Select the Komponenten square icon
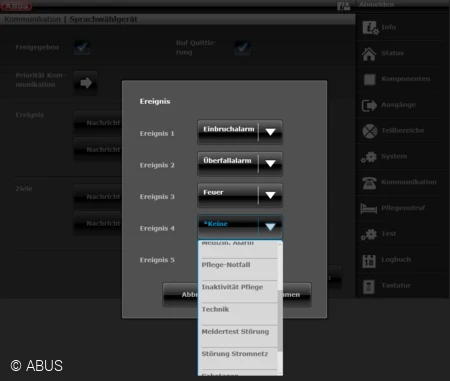 pos(369,79)
